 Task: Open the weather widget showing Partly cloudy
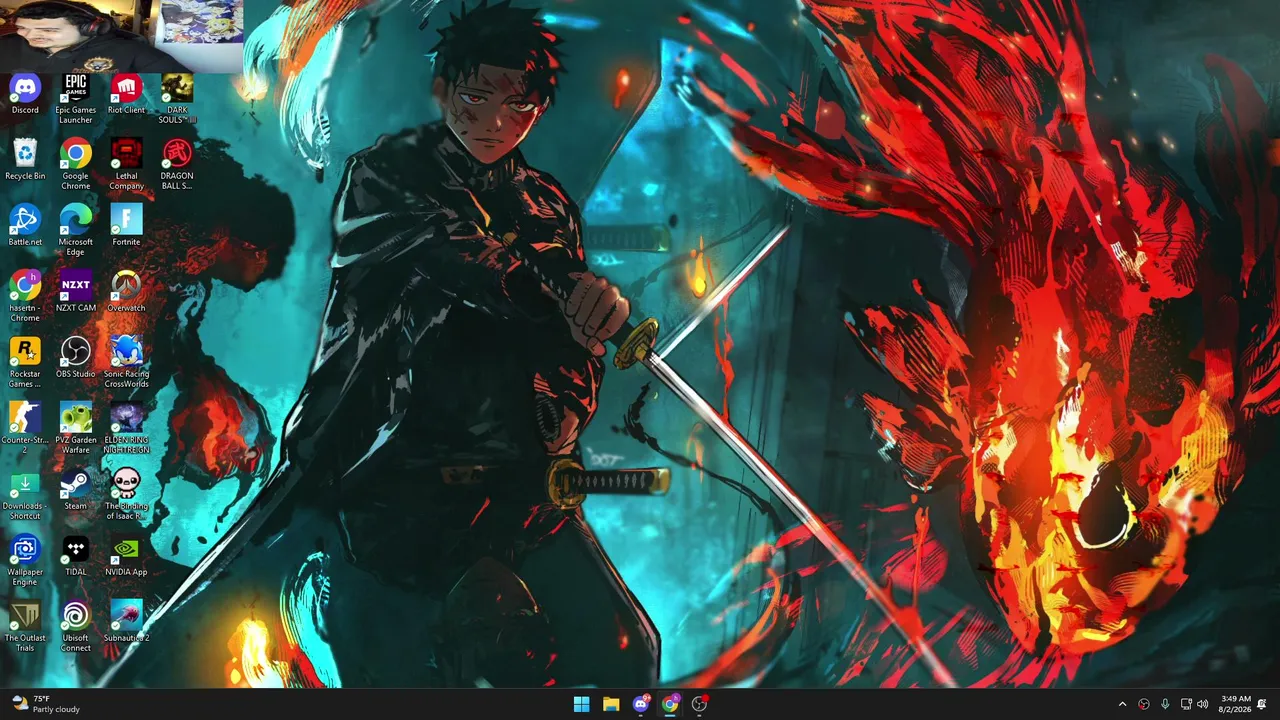click(45, 704)
